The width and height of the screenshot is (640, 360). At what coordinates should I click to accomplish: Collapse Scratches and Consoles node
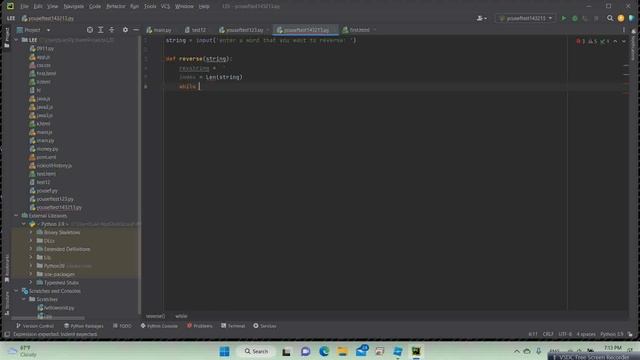point(16,291)
